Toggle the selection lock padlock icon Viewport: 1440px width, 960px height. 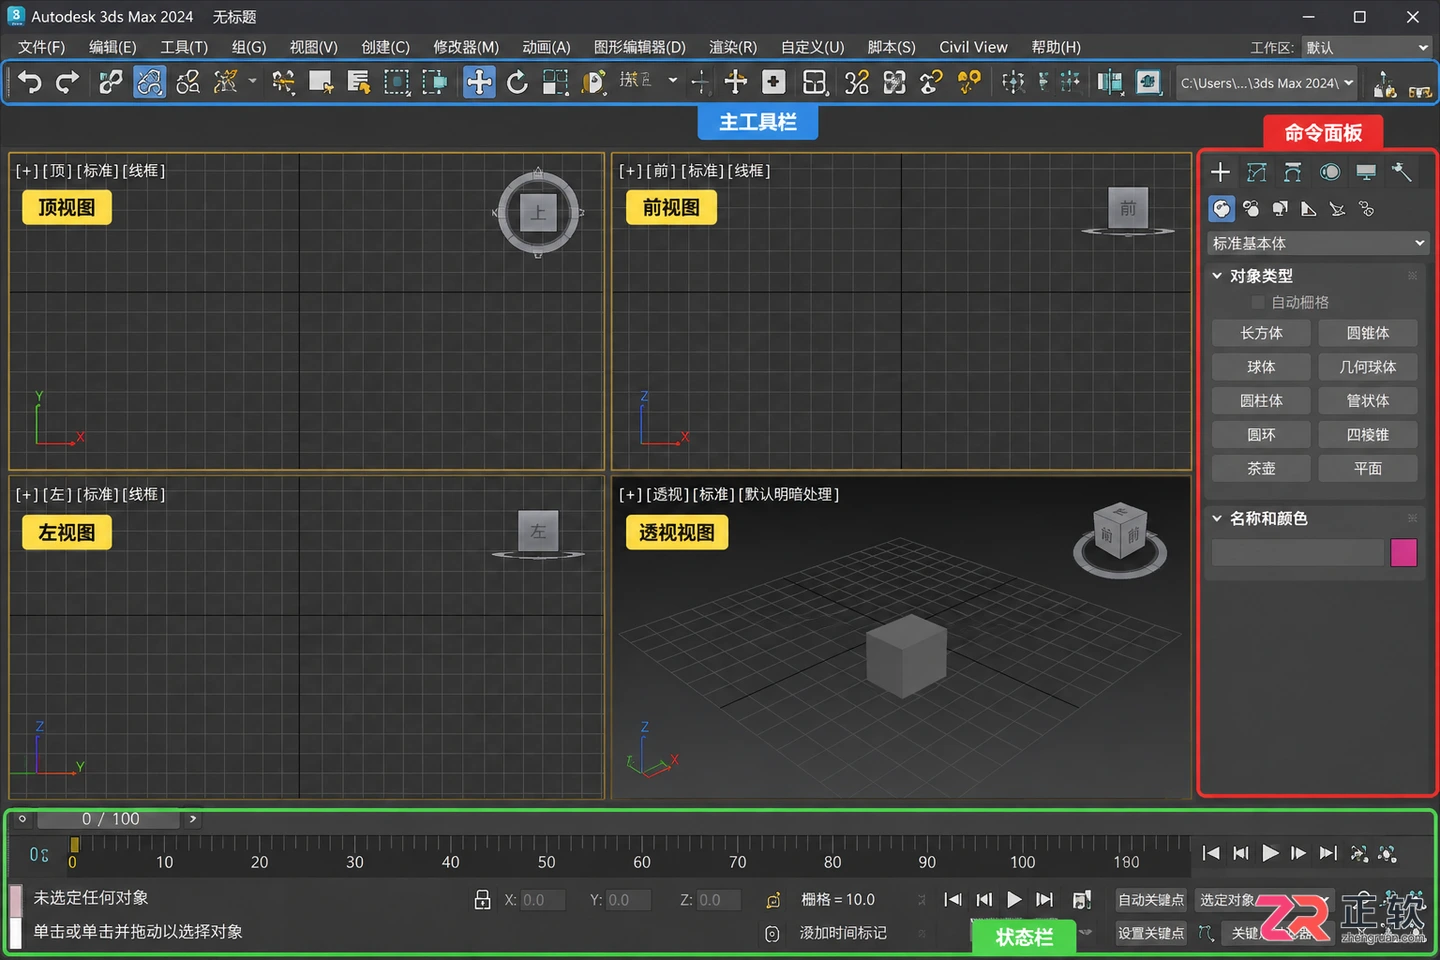[x=482, y=900]
